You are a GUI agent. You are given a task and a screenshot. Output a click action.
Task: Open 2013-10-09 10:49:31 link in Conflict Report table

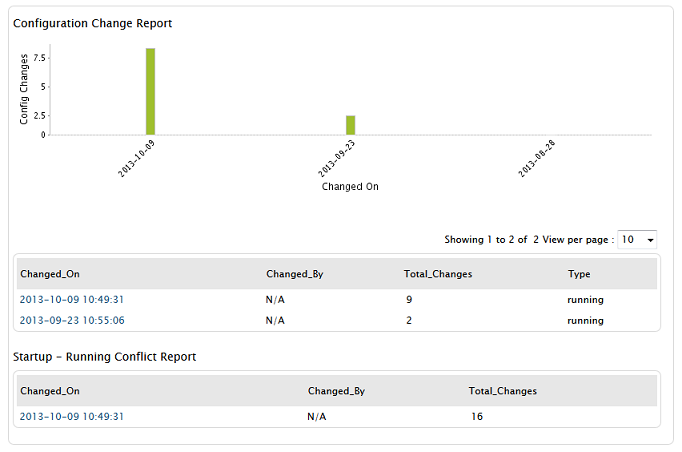[72, 417]
